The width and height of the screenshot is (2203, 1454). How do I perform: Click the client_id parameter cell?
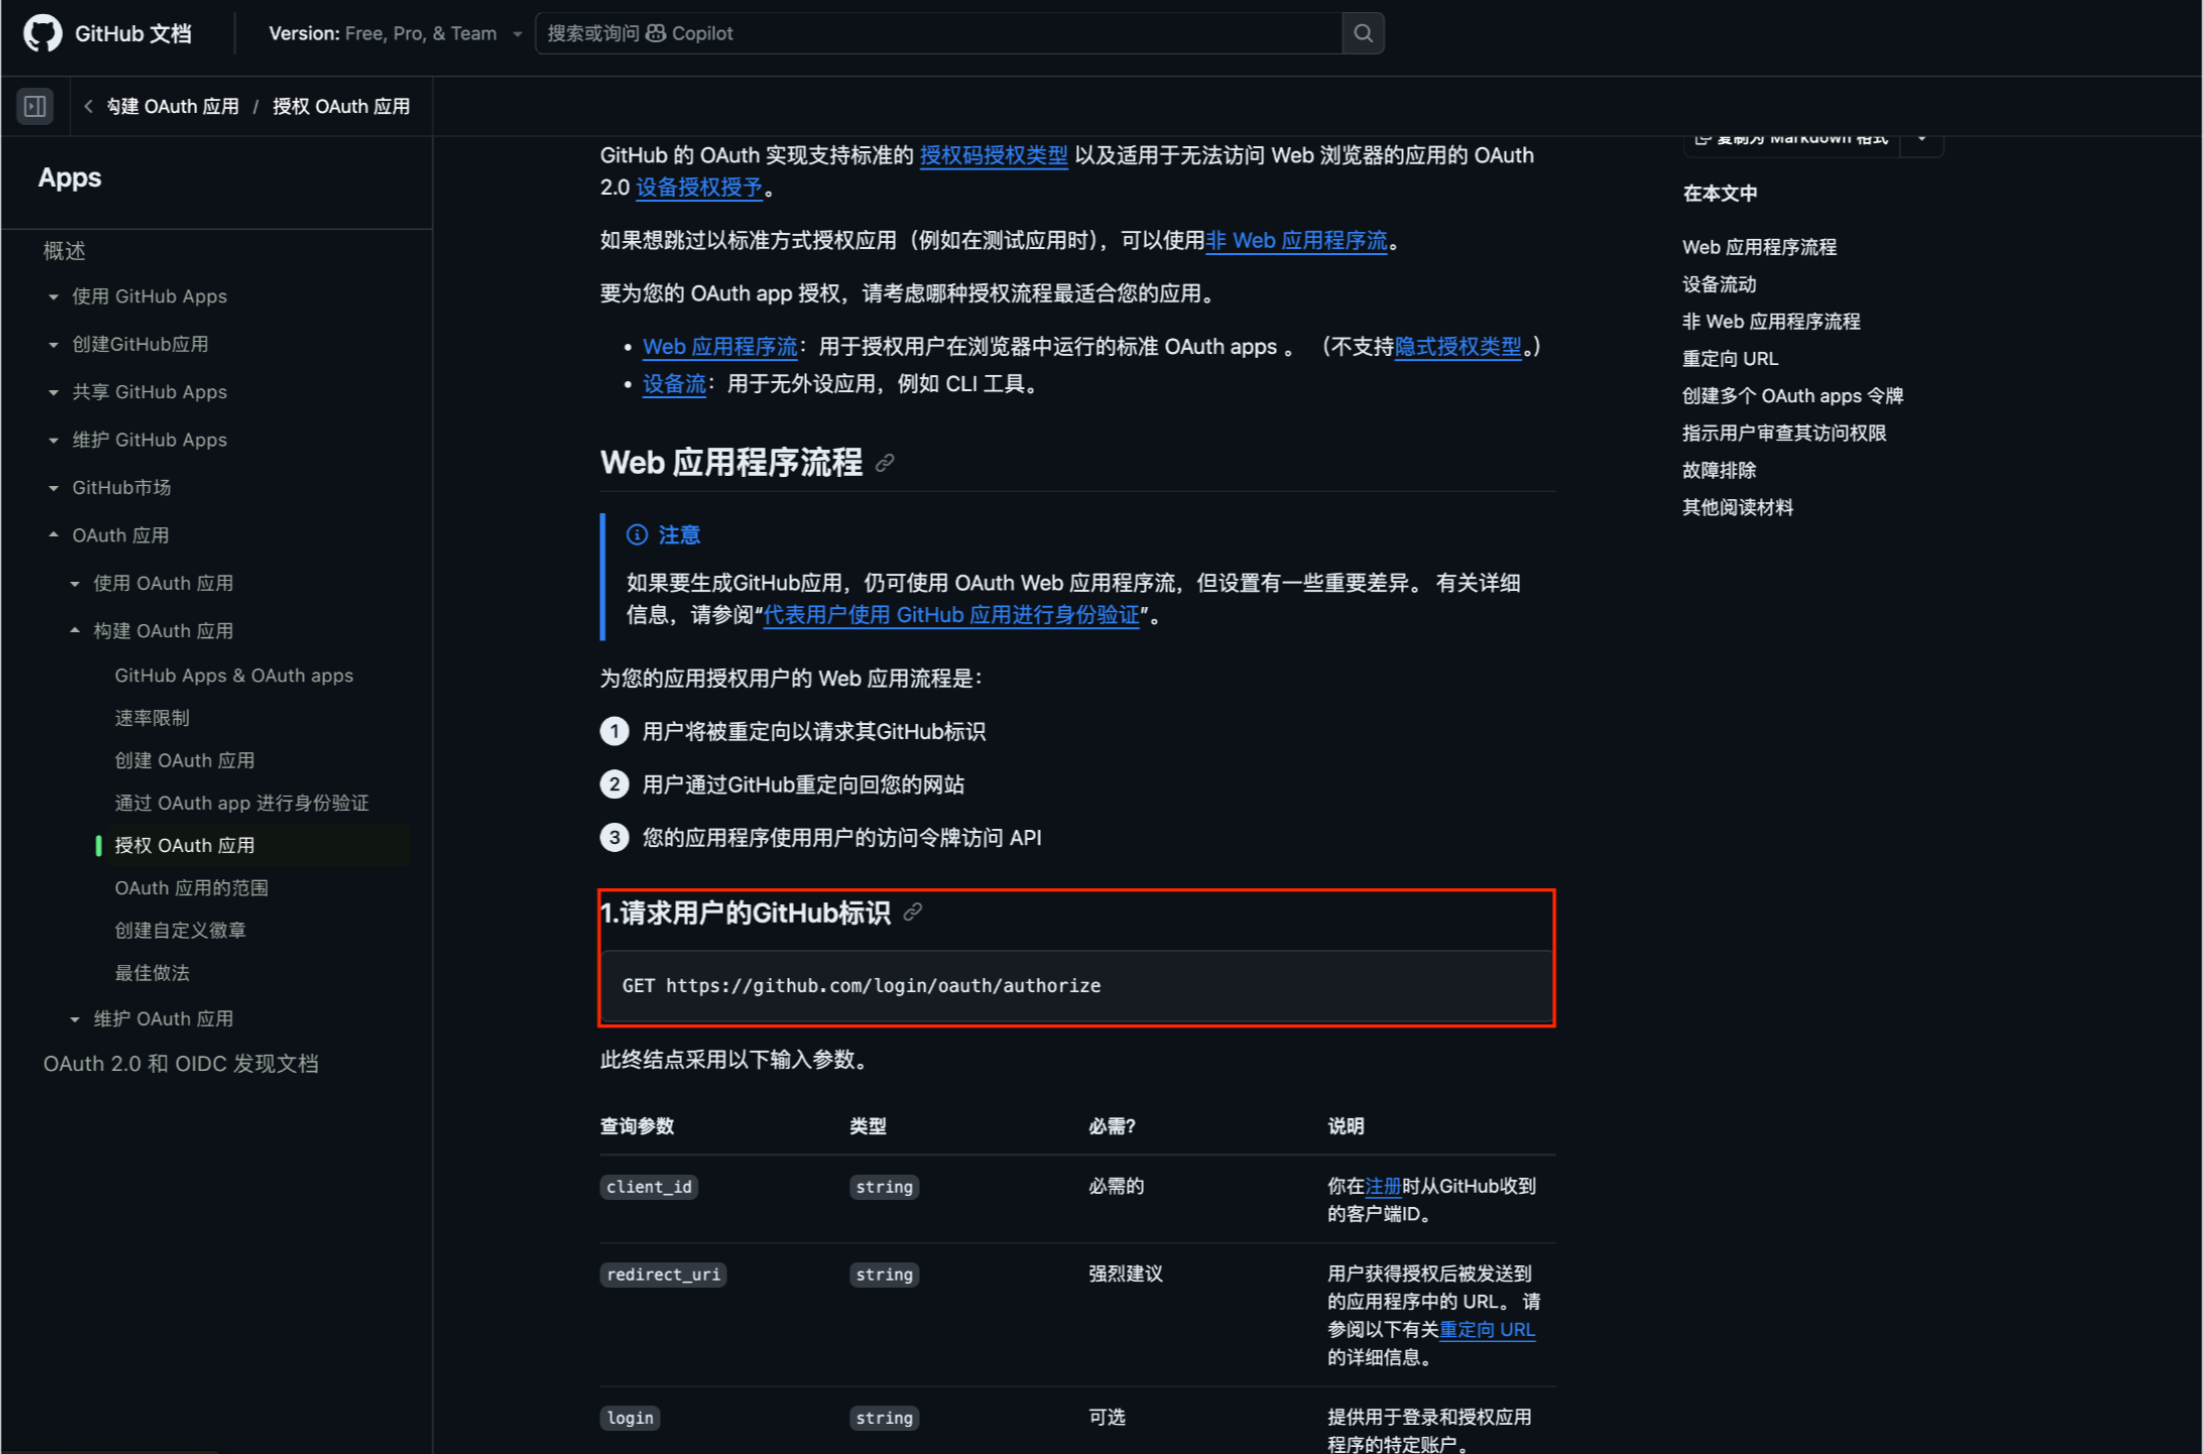(x=649, y=1187)
